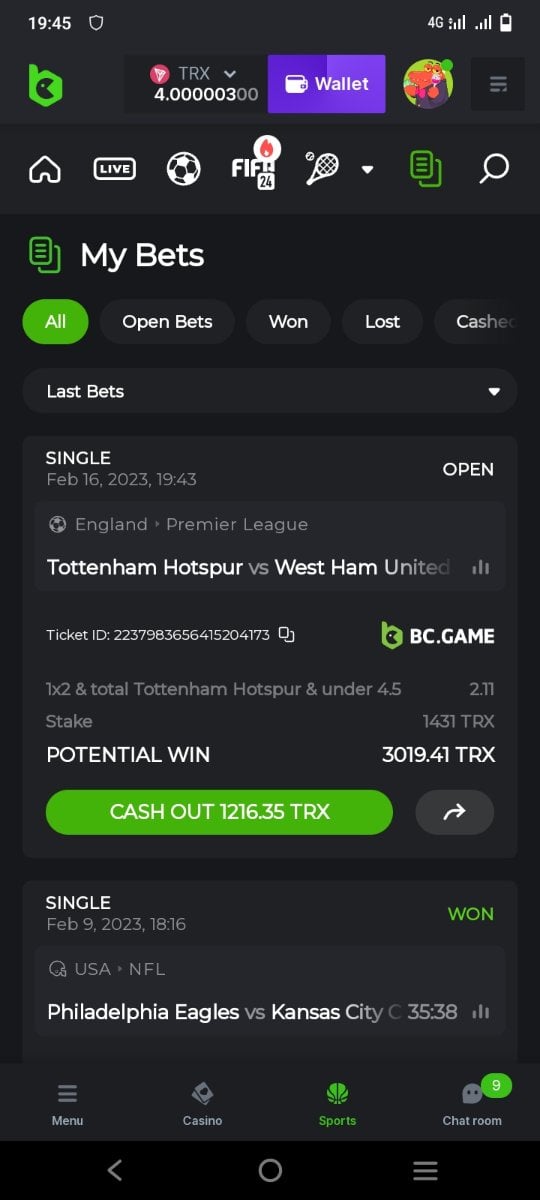540x1200 pixels.
Task: Copy the ticket ID with copy icon
Action: pos(287,635)
